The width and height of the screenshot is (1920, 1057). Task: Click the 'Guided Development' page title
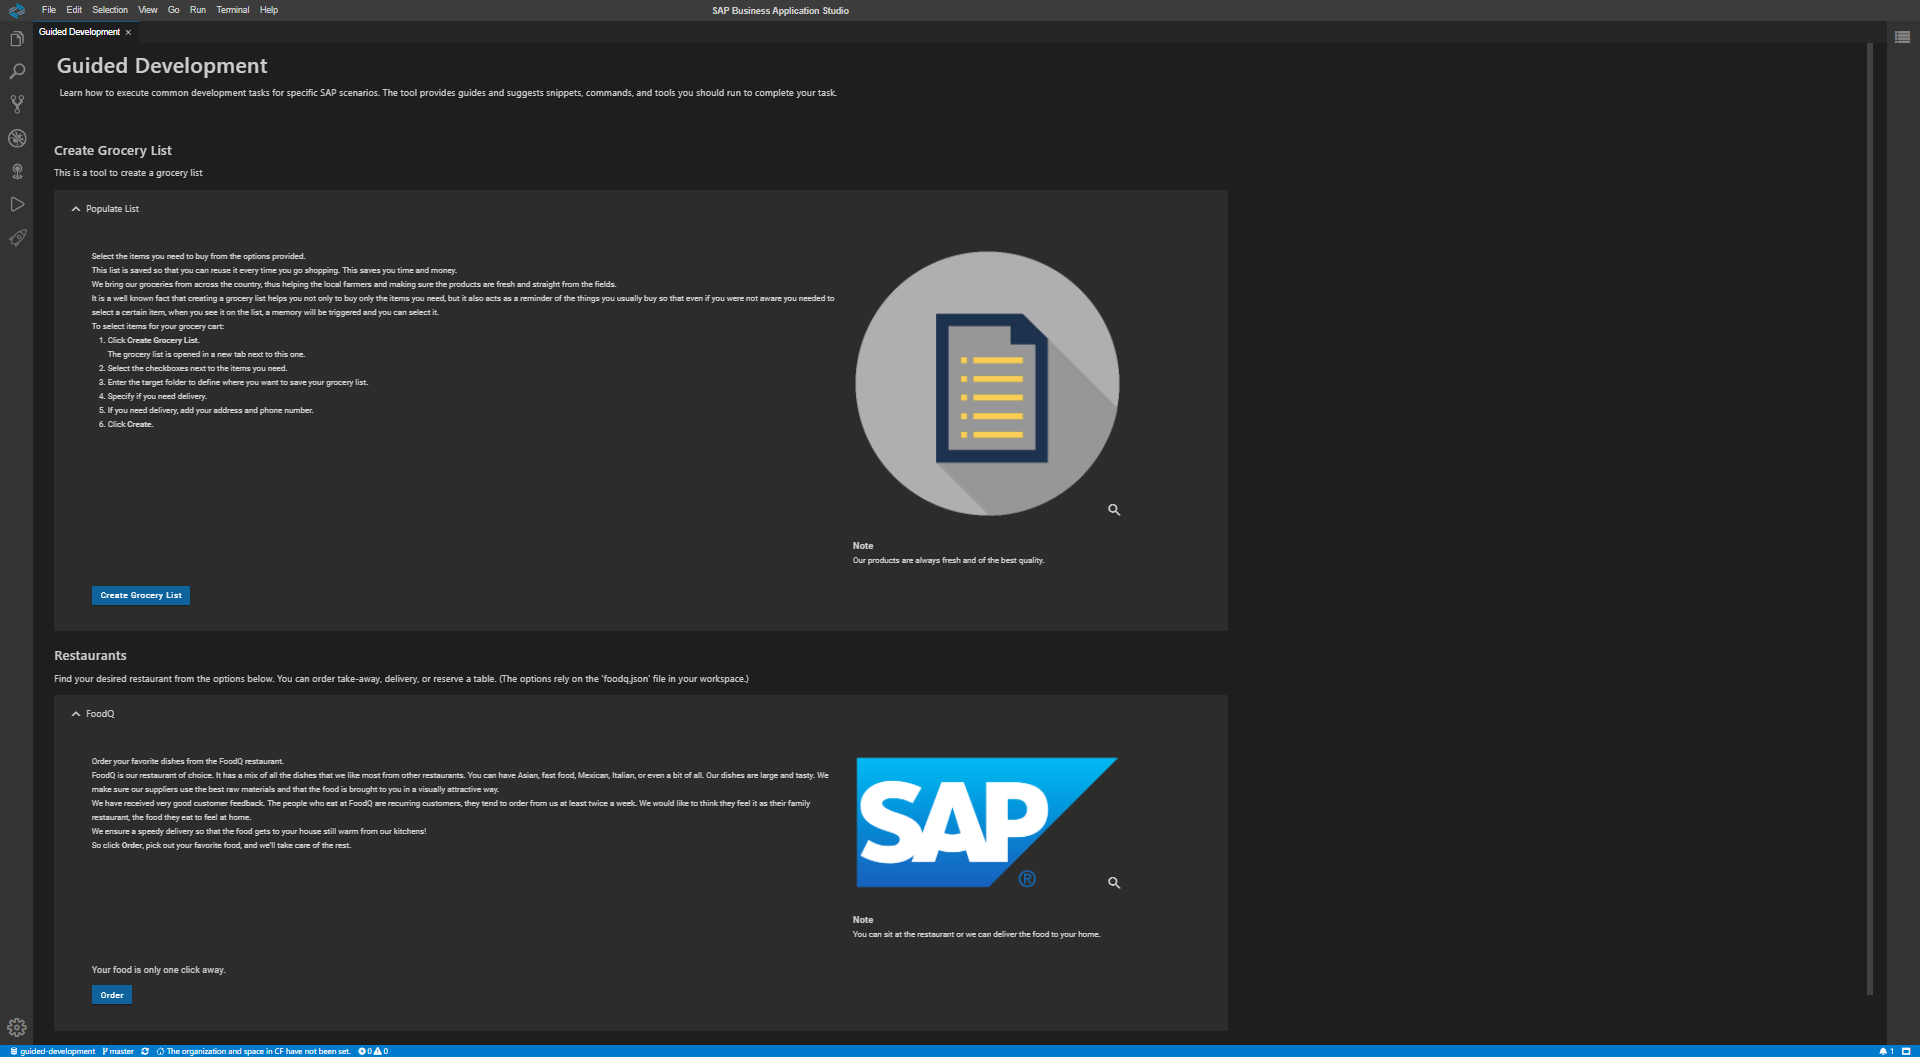tap(162, 66)
